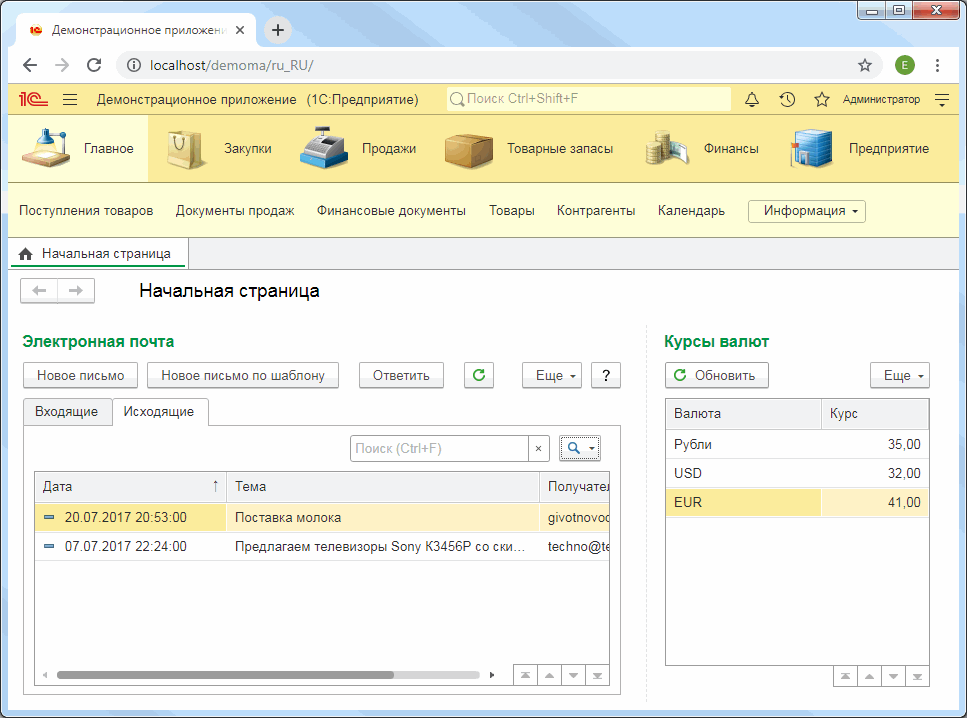Sort emails by Дата column
The height and width of the screenshot is (718, 967).
[x=131, y=487]
